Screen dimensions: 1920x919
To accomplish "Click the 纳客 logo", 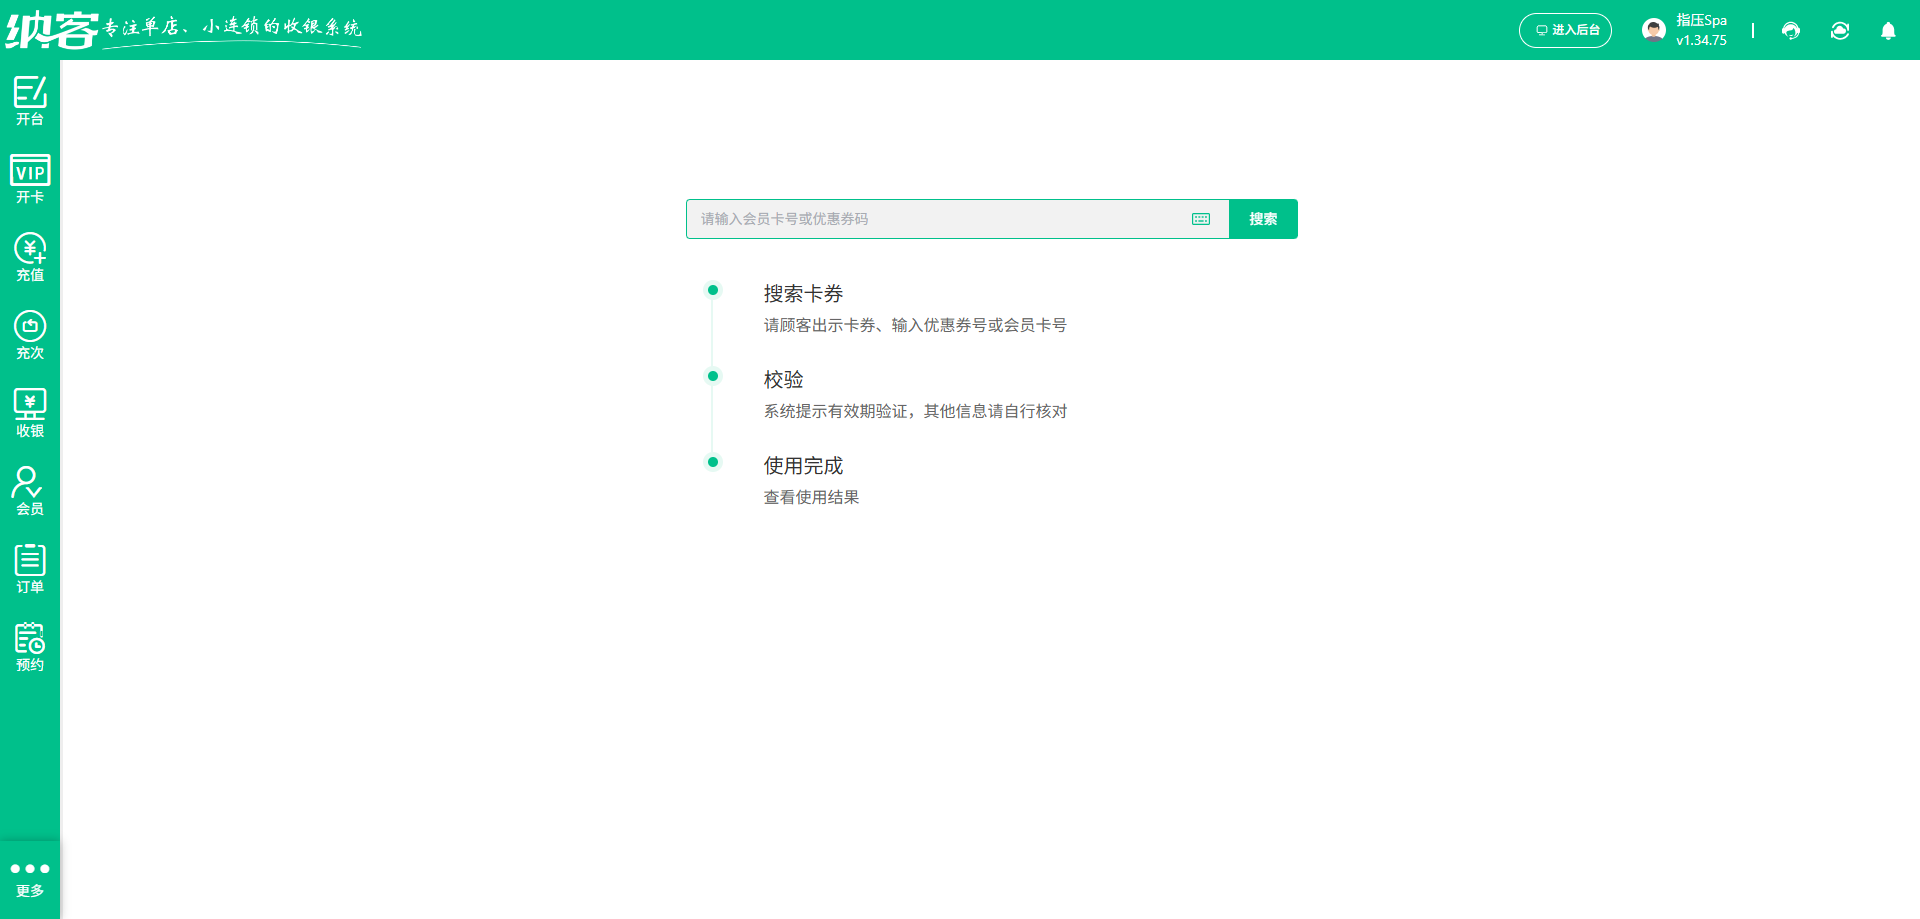I will click(x=52, y=30).
